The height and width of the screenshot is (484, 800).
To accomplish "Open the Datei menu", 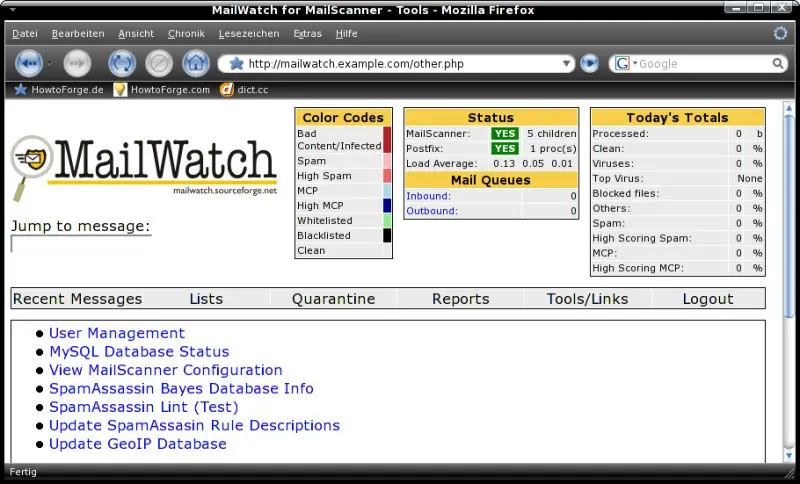I will [25, 34].
